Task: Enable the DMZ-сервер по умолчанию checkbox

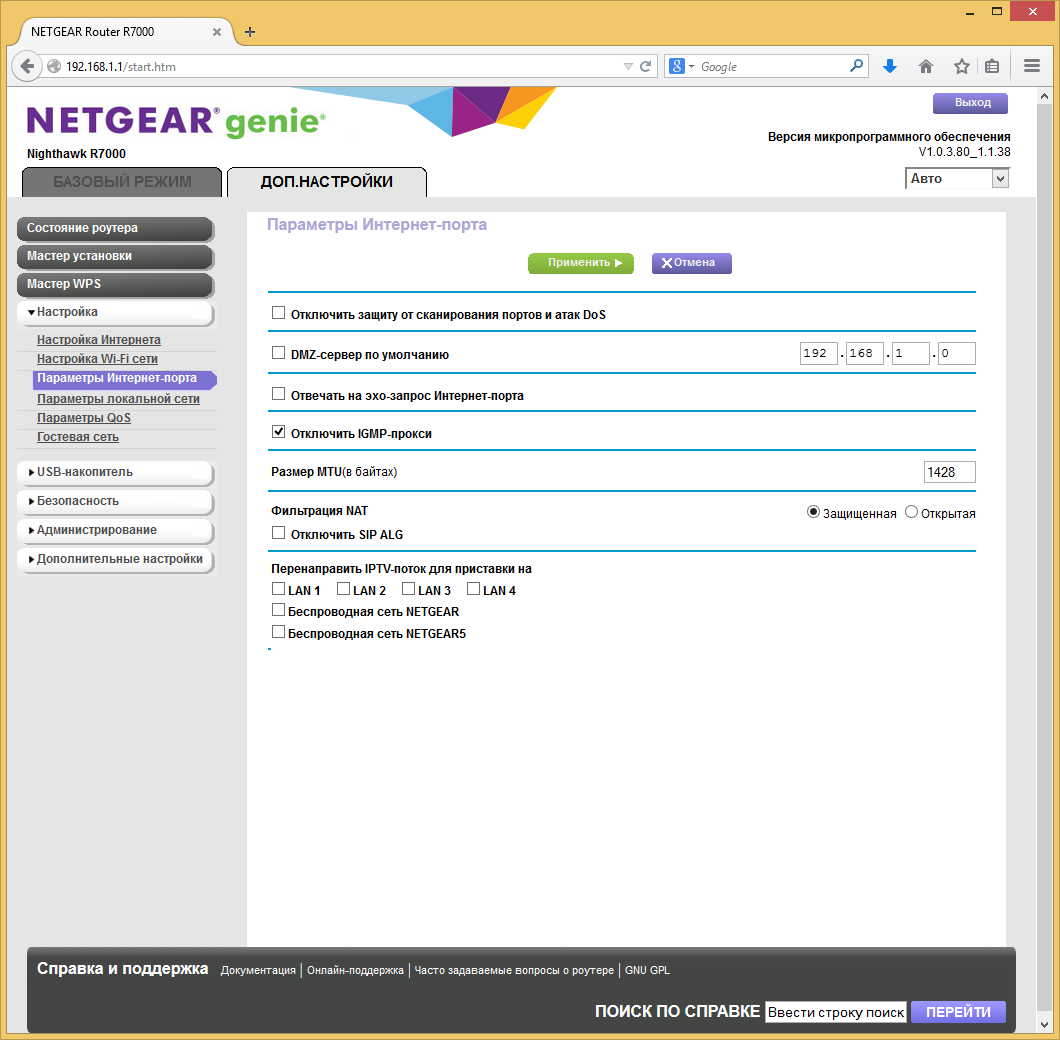Action: click(x=278, y=352)
